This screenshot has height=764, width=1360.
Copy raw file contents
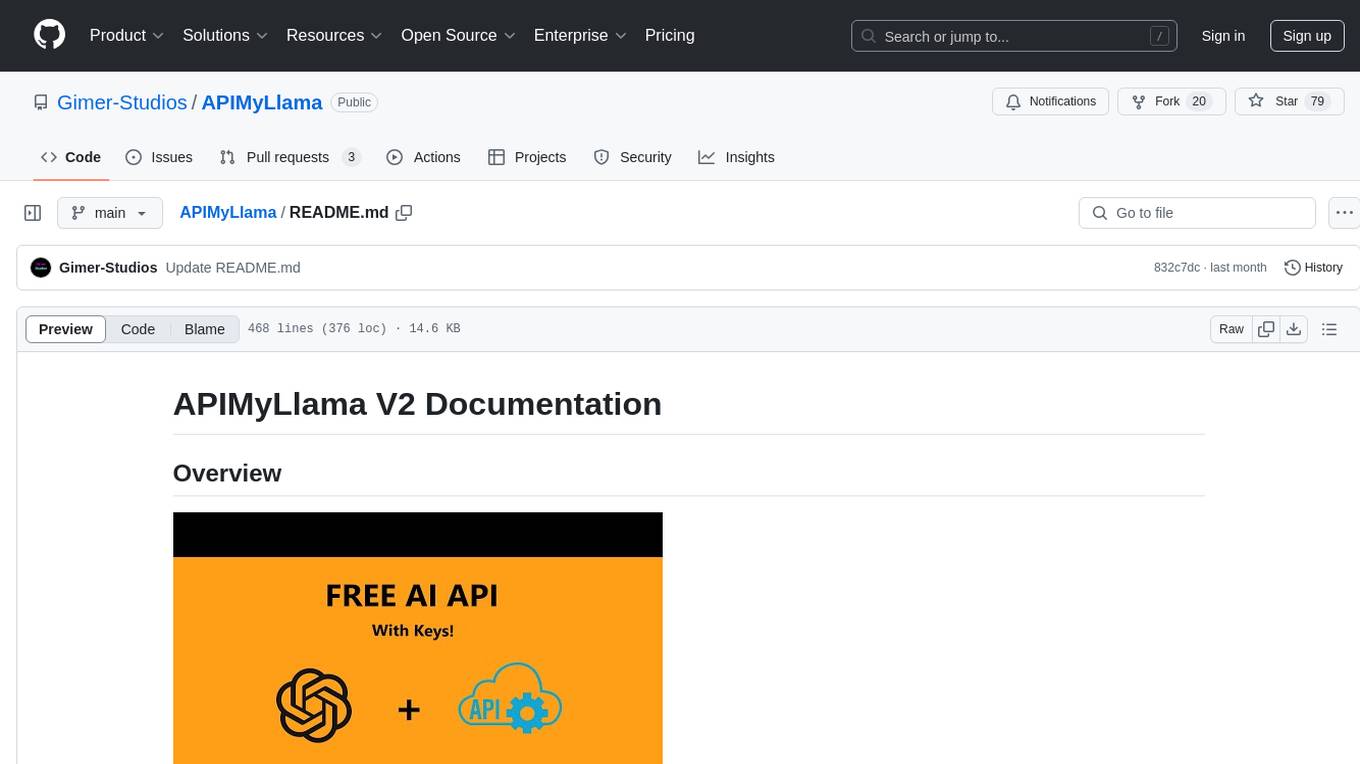(1266, 329)
